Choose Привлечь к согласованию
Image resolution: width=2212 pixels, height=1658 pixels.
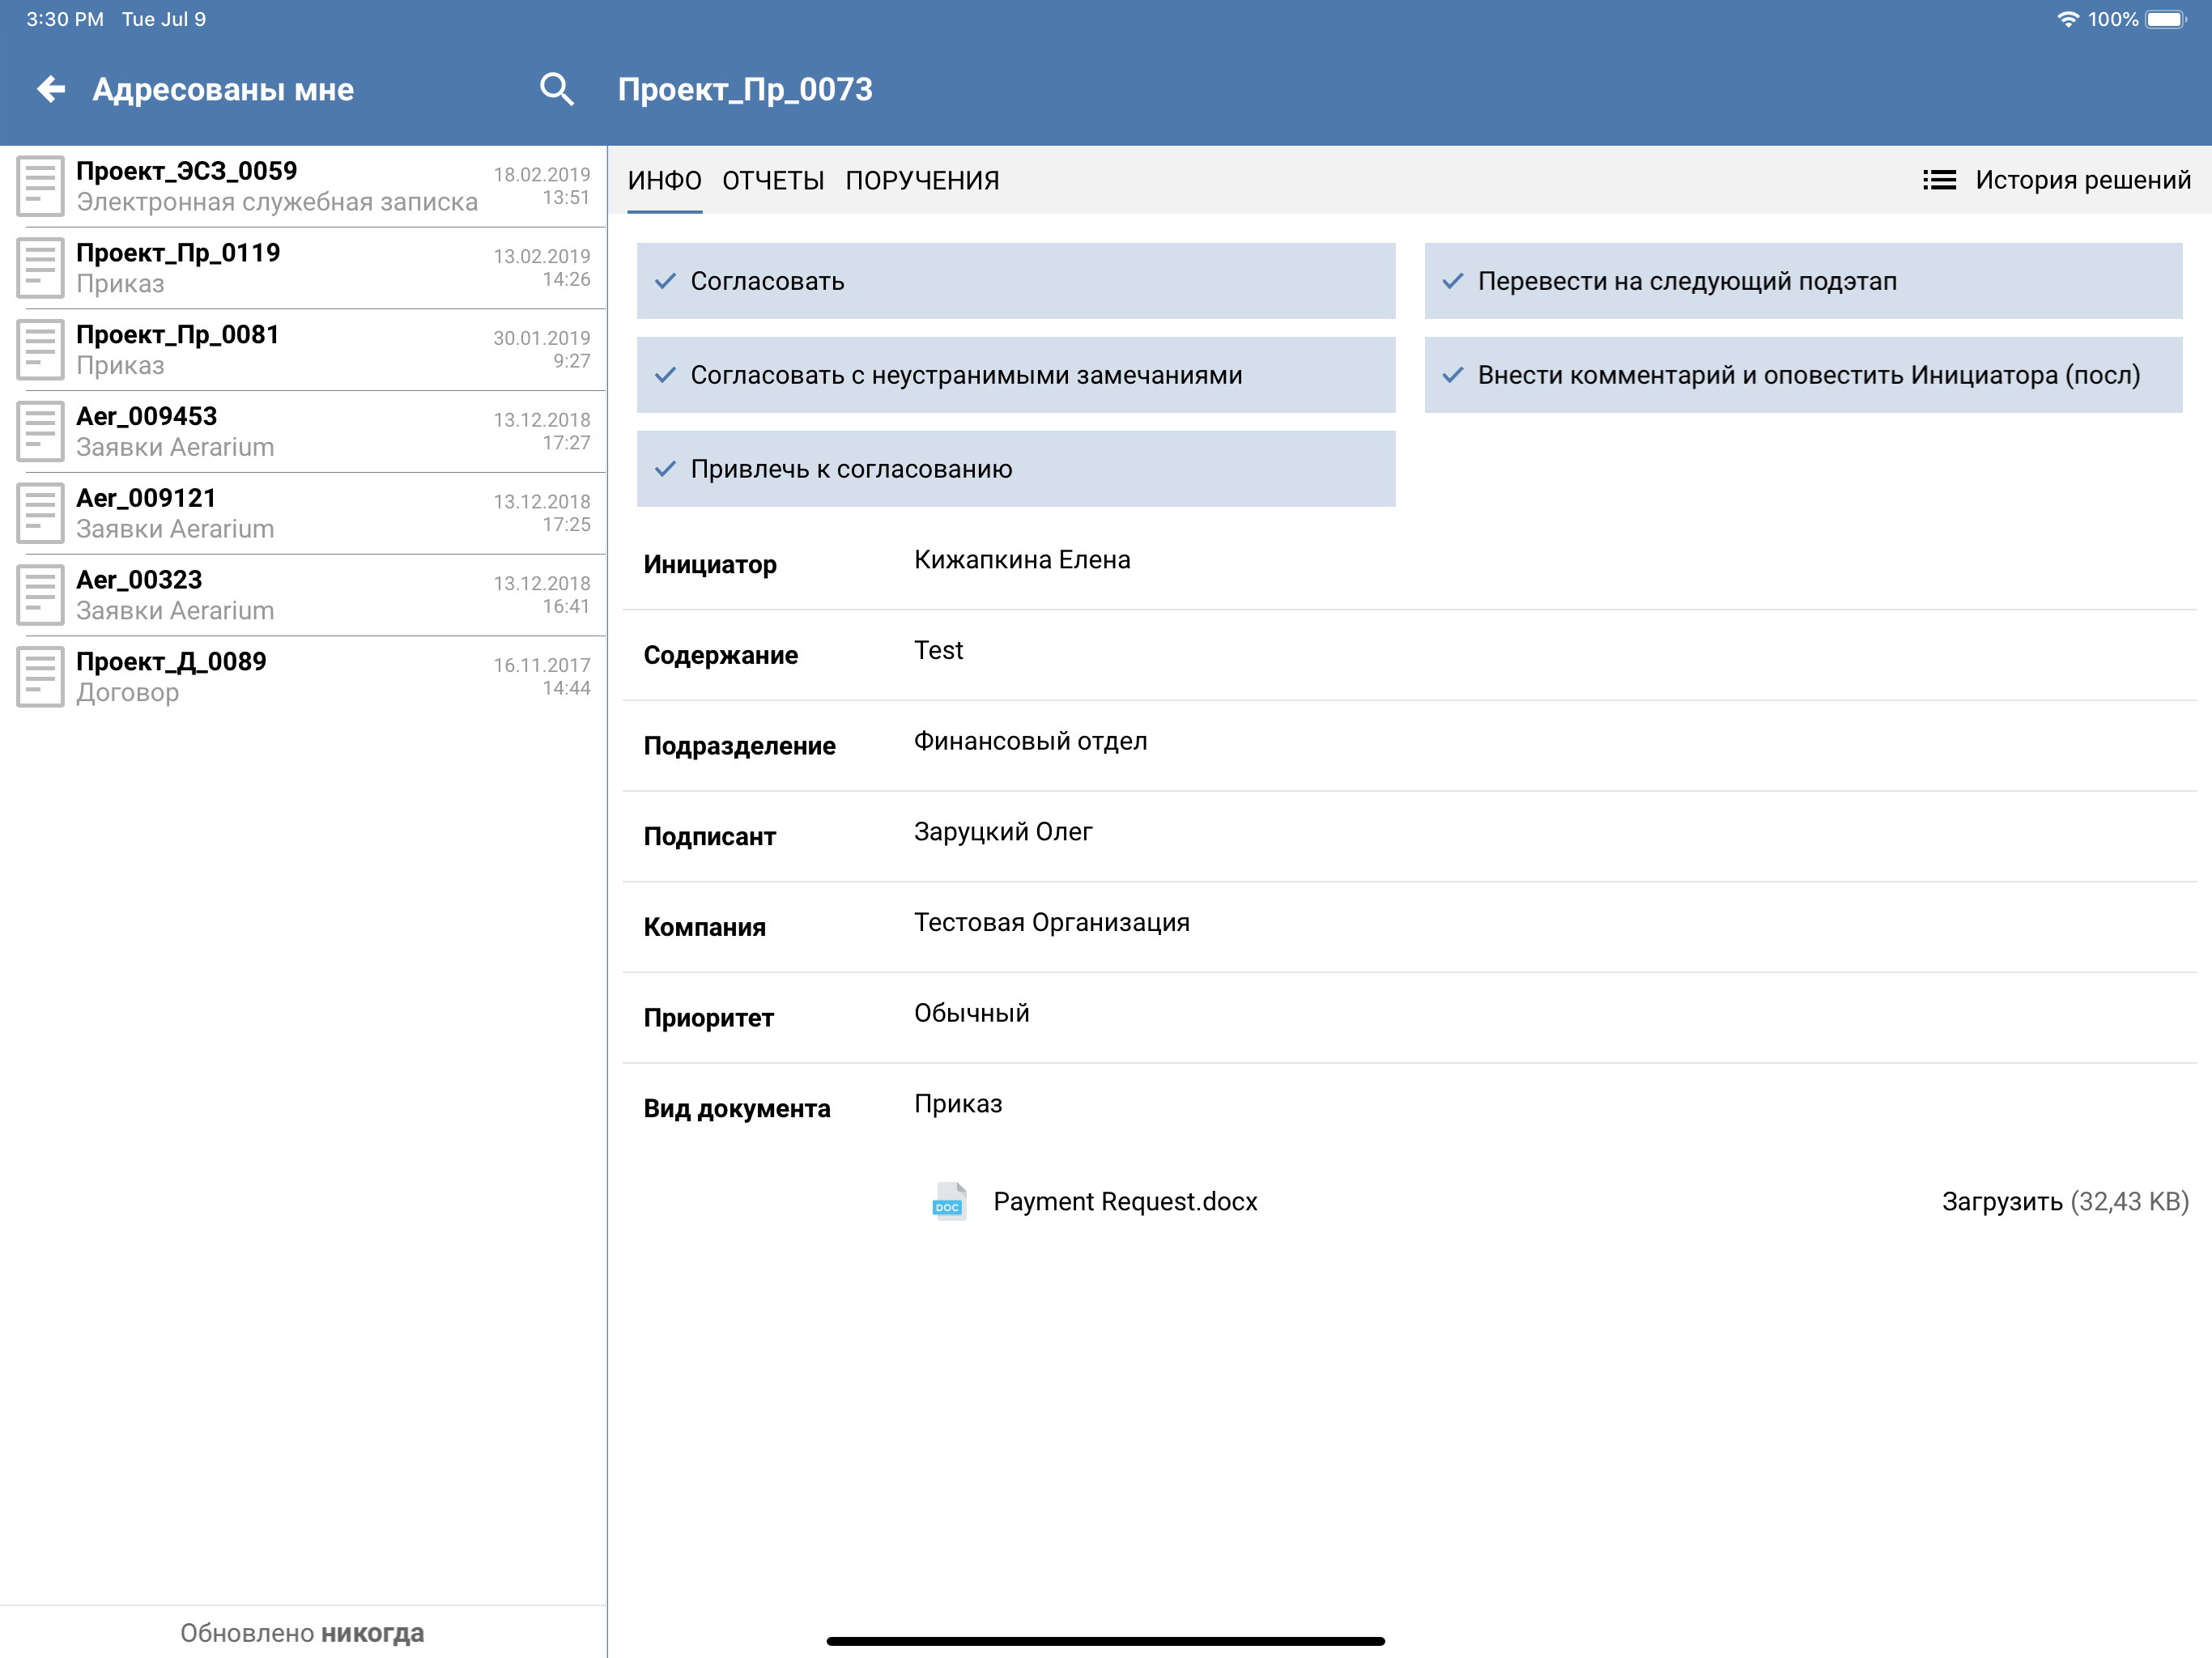[1016, 469]
